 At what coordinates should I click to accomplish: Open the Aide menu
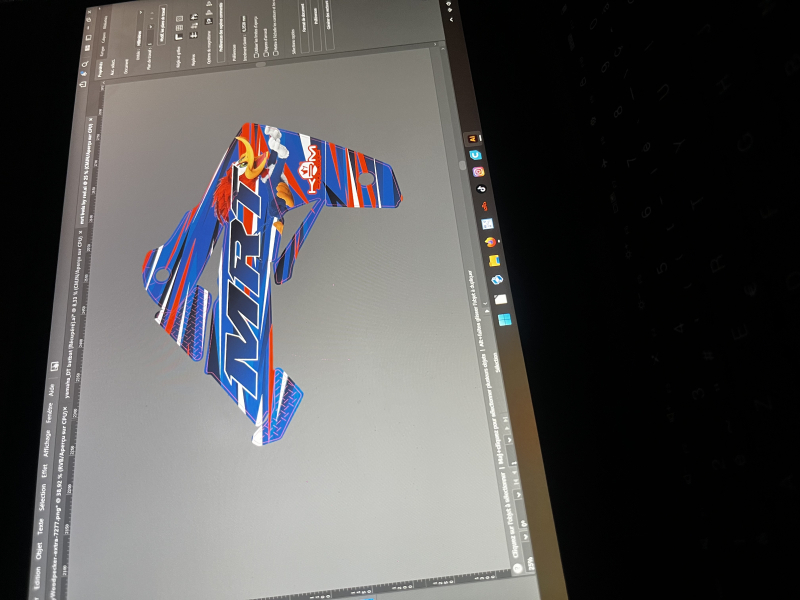[x=52, y=390]
